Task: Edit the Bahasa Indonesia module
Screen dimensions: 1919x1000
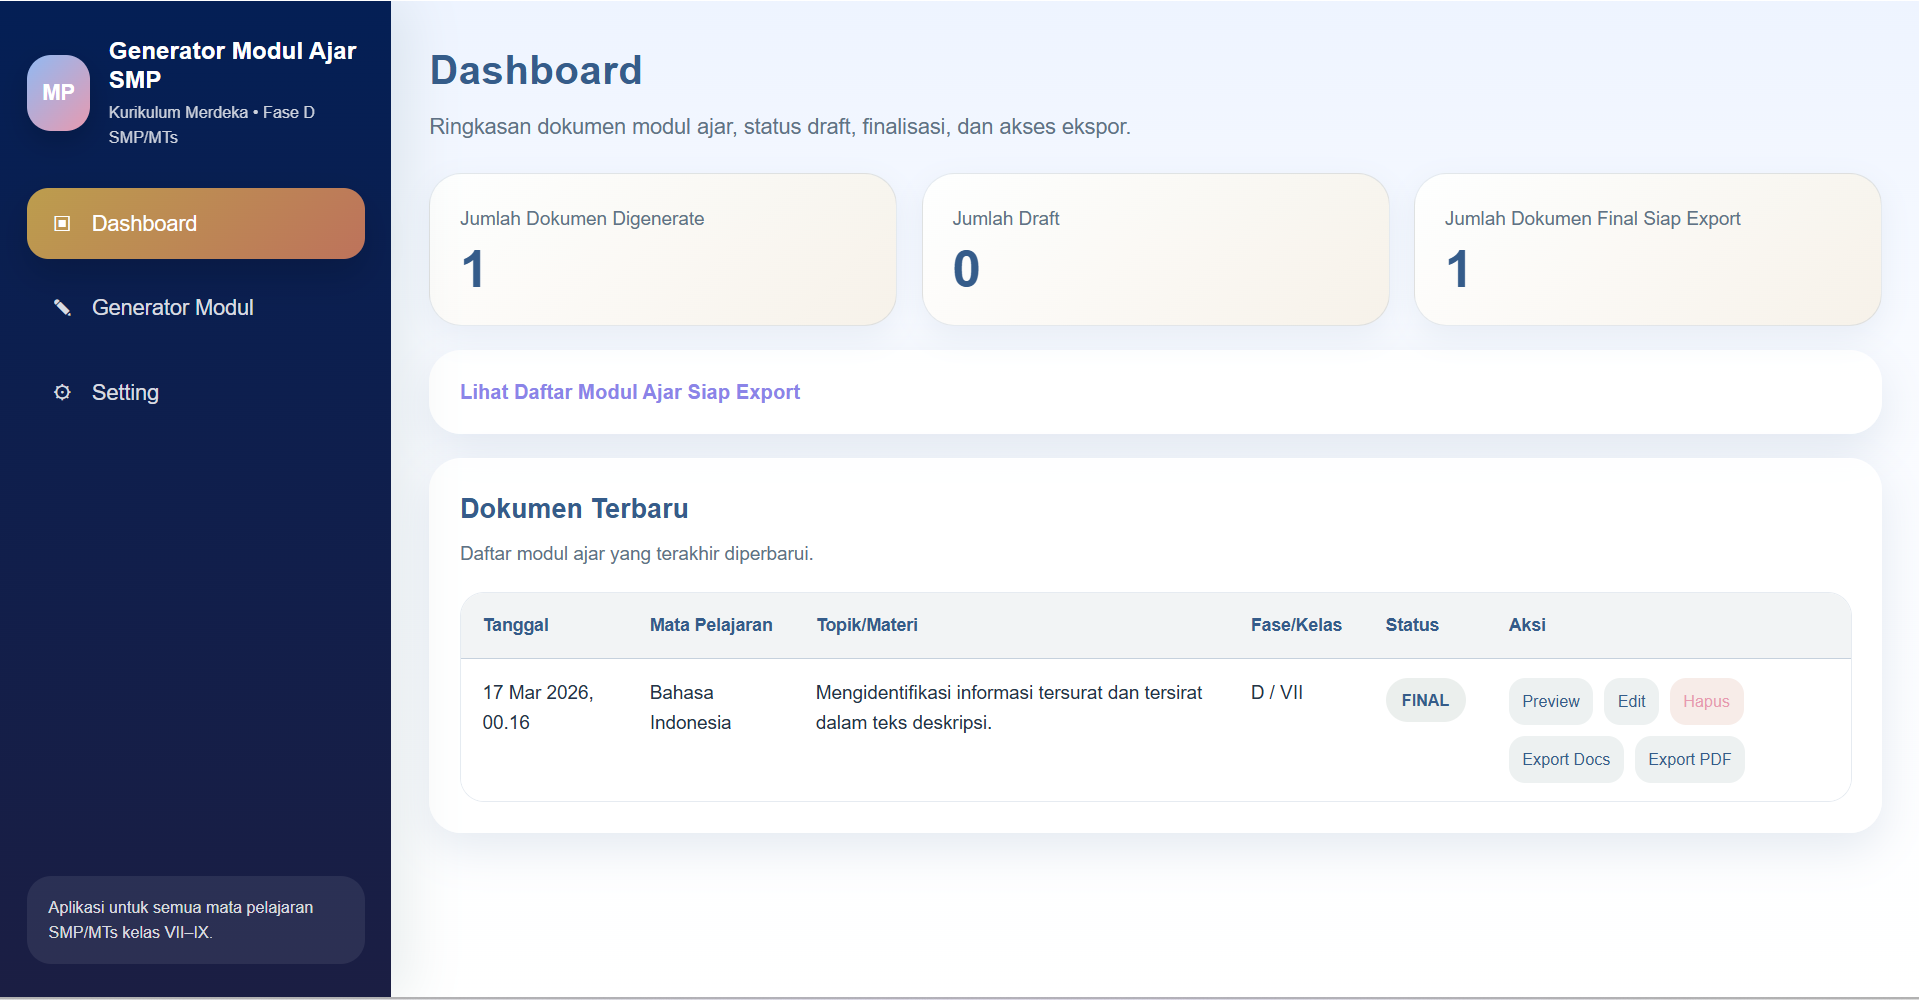Action: coord(1631,701)
